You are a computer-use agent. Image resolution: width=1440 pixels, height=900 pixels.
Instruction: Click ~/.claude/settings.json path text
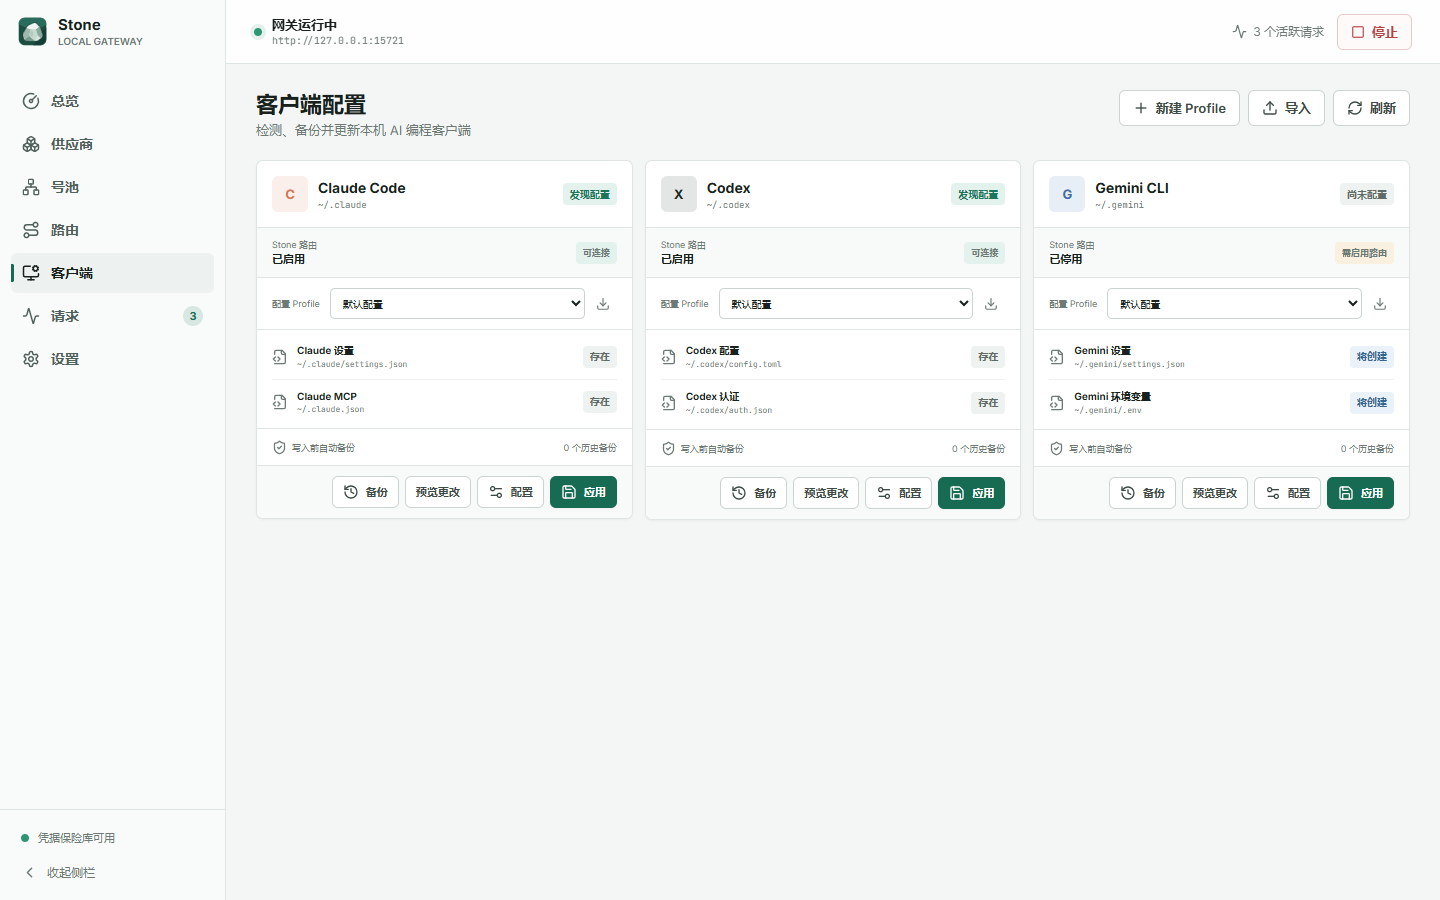pyautogui.click(x=352, y=365)
